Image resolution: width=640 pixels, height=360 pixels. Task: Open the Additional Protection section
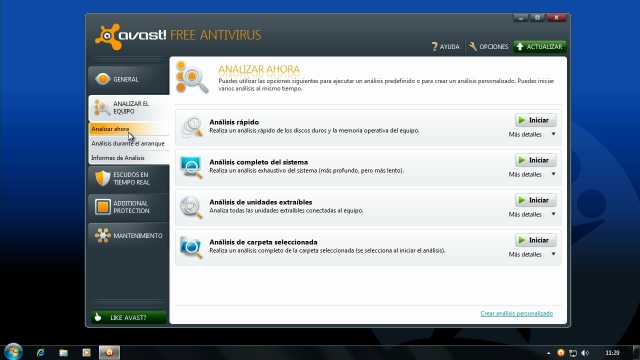[129, 207]
